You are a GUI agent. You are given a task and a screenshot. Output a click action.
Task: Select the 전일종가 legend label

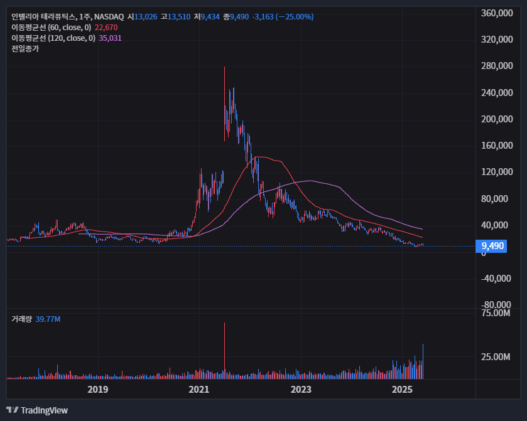[25, 49]
